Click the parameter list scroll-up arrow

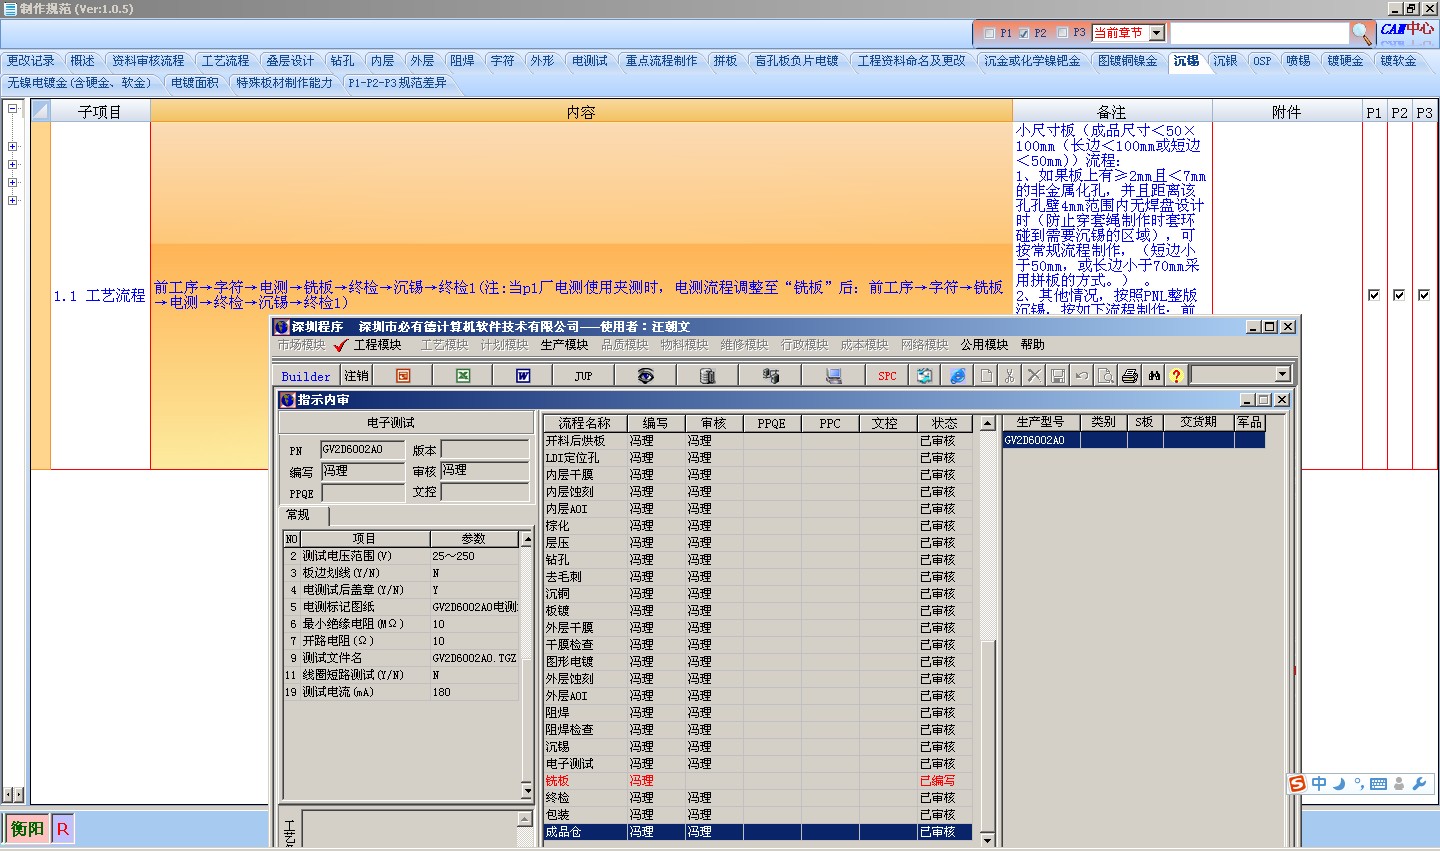tap(526, 539)
